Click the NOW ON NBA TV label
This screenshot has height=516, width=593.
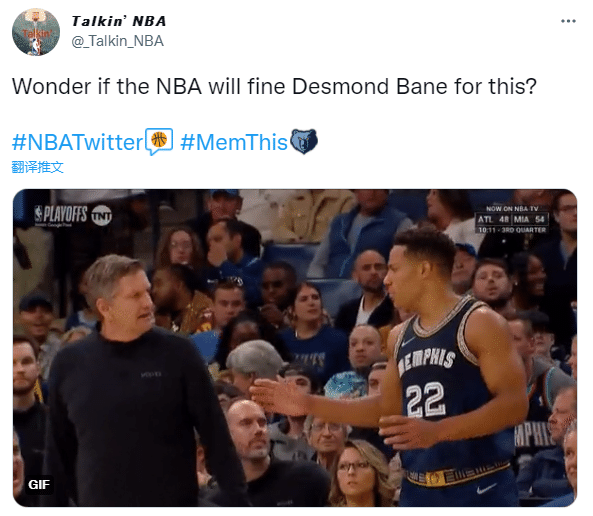512,208
